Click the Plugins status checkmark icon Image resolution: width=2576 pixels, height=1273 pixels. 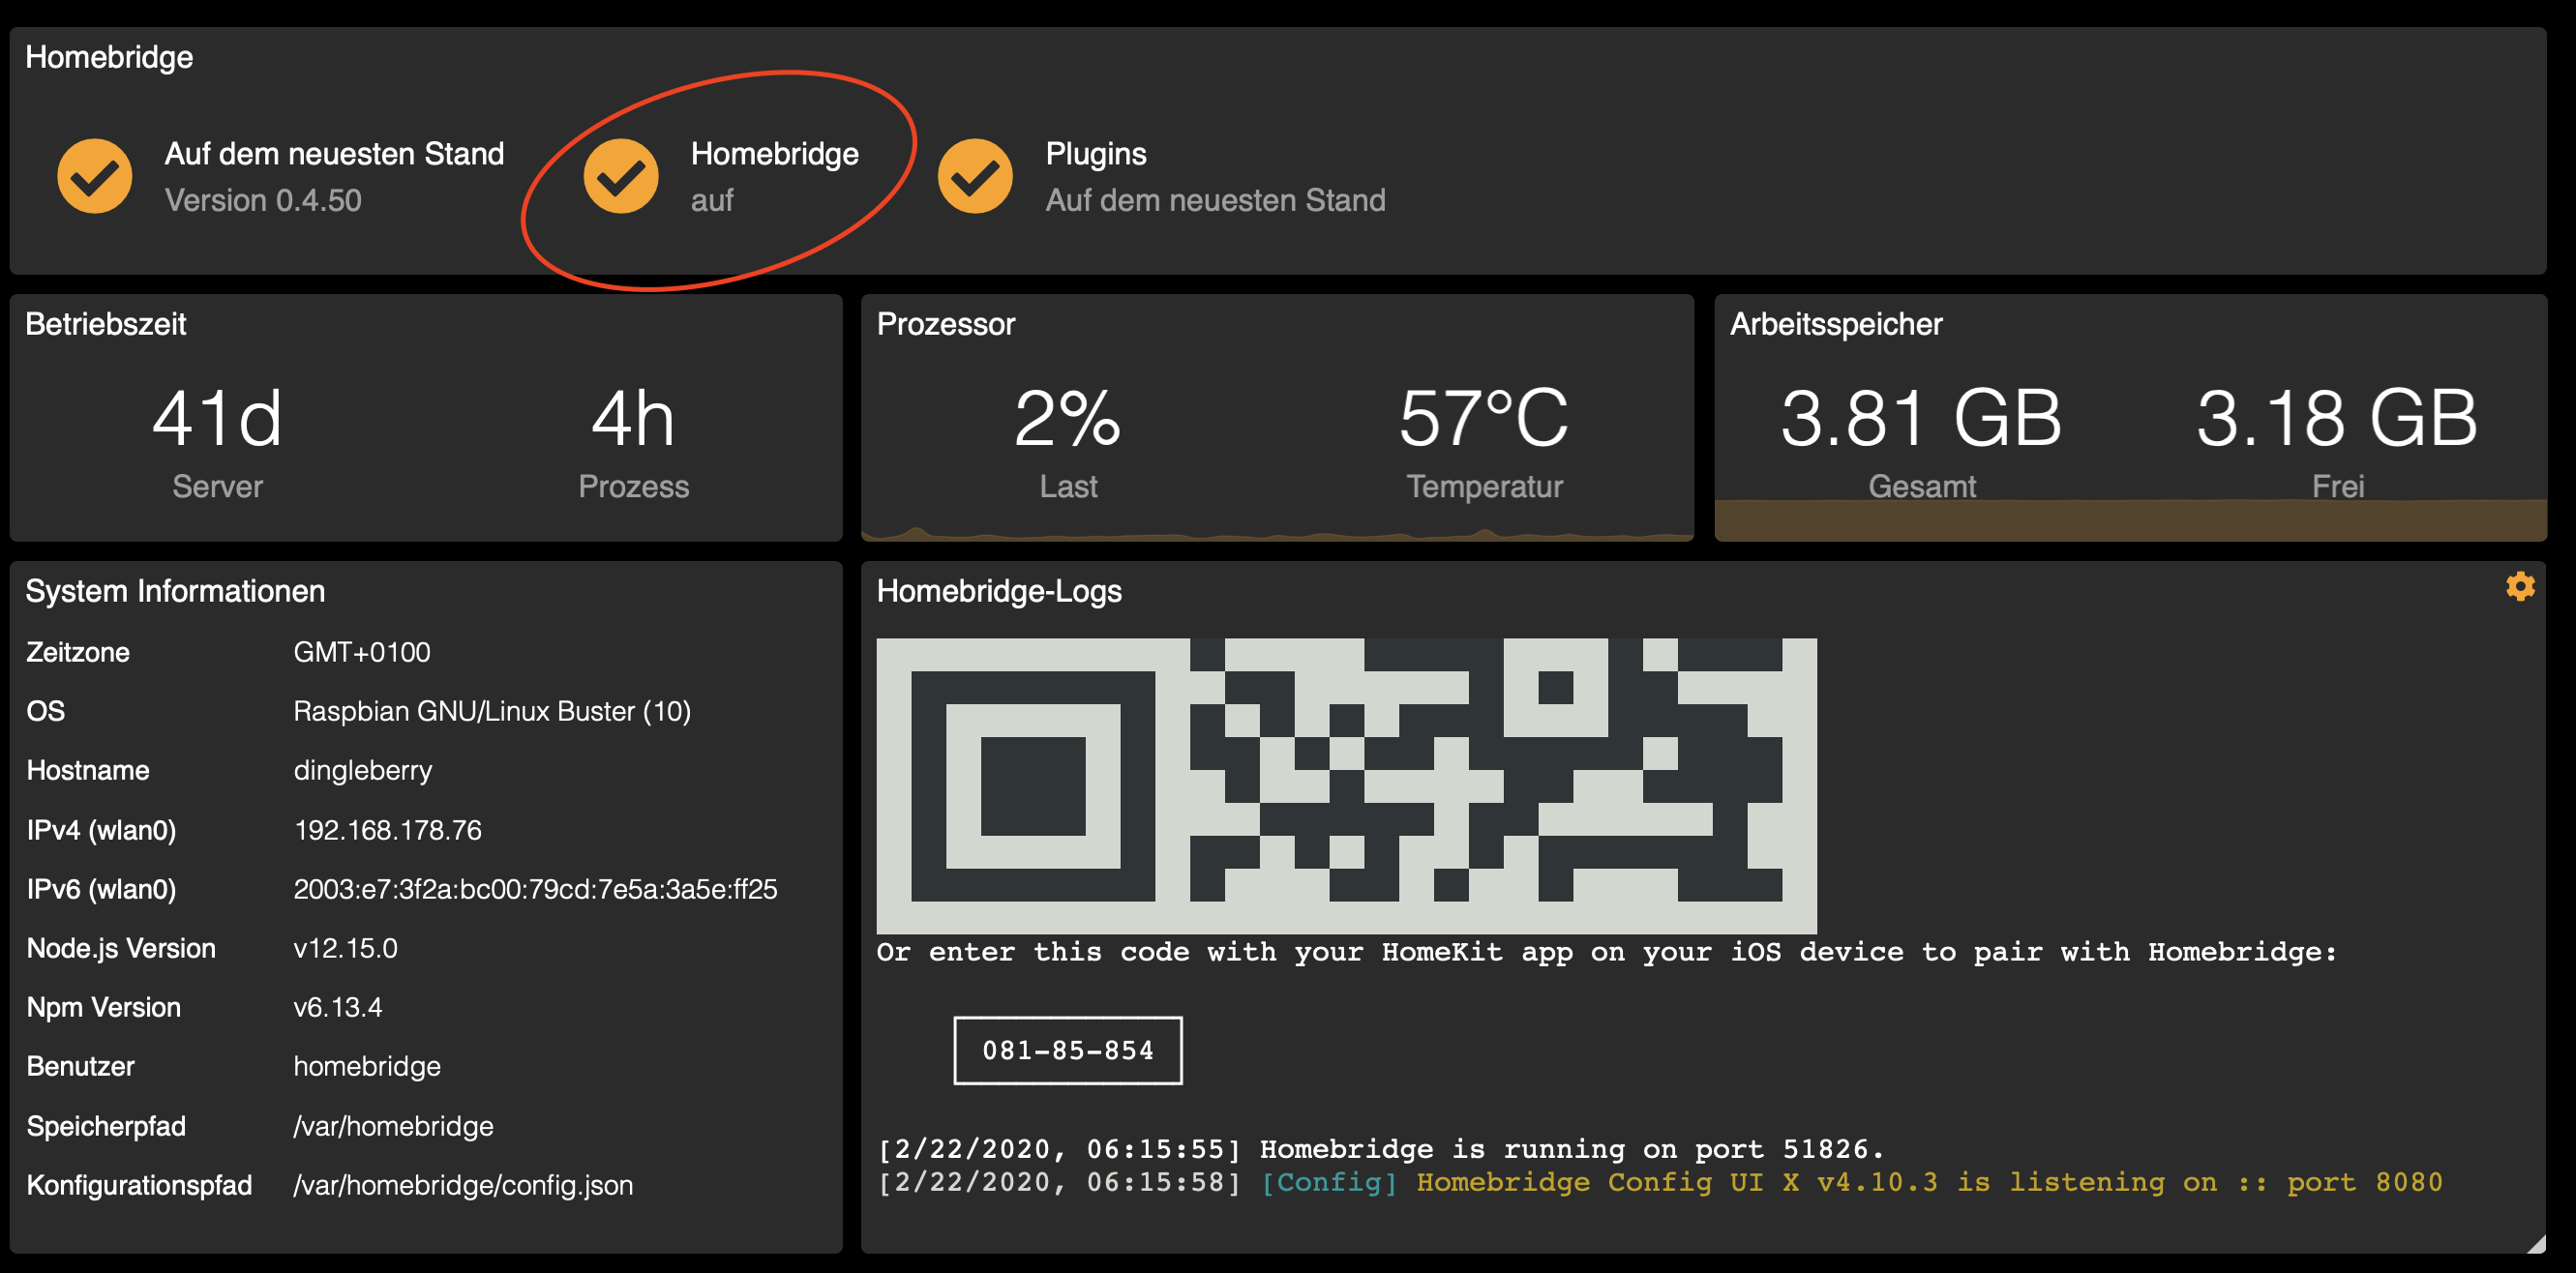974,176
